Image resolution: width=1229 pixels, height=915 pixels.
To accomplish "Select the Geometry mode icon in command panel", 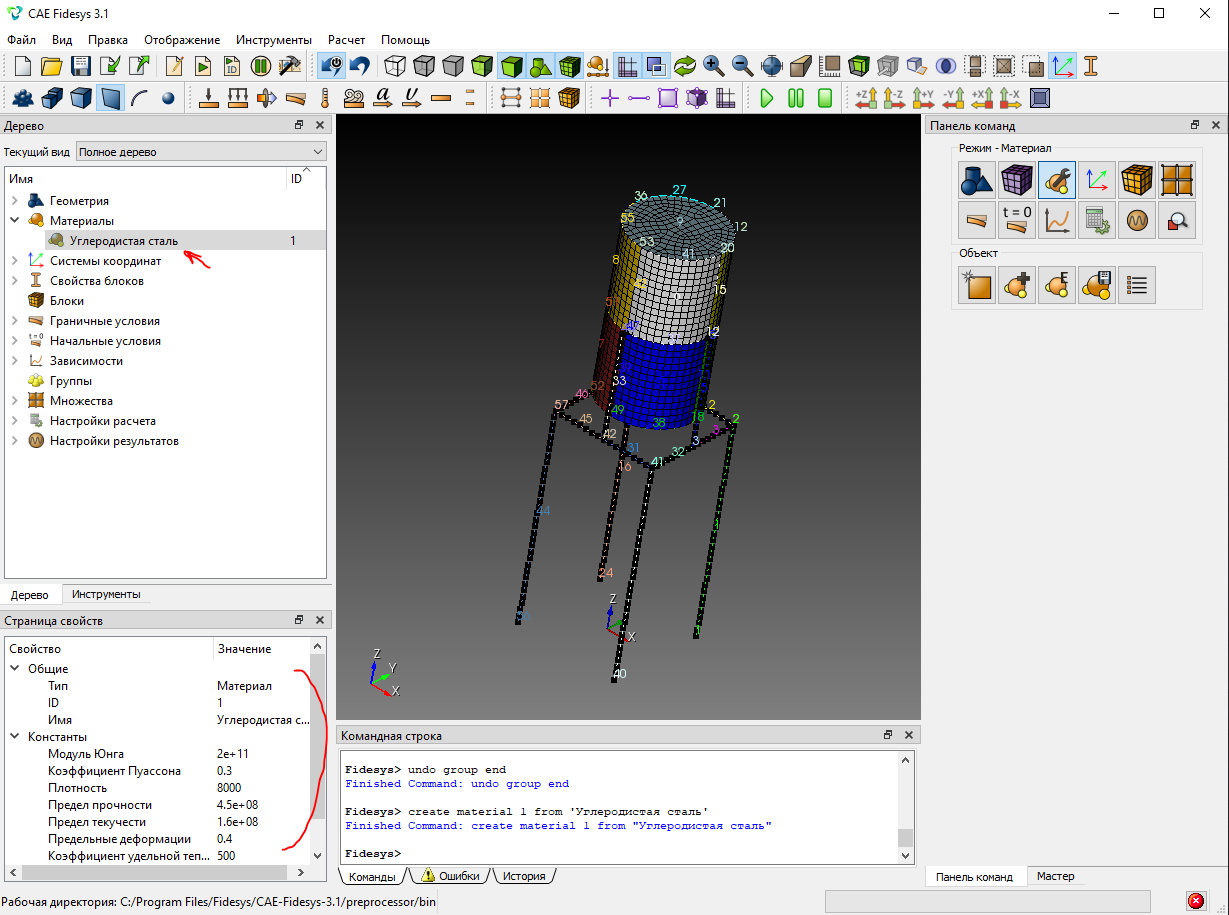I will [977, 180].
